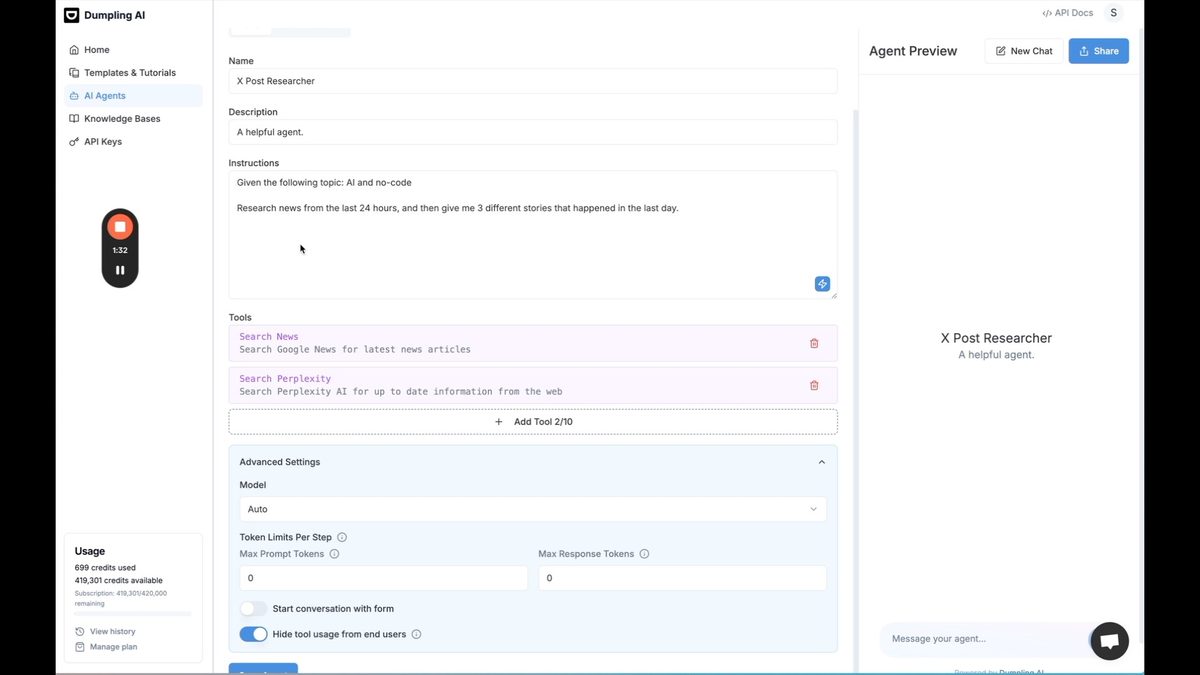
Task: Click the form's vertical scrollbar
Action: [x=855, y=390]
